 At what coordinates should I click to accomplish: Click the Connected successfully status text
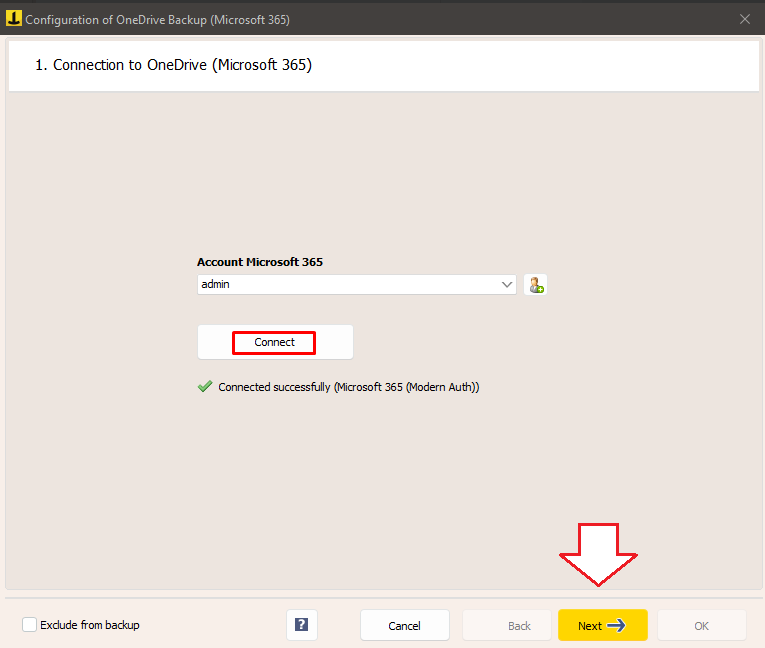click(348, 387)
